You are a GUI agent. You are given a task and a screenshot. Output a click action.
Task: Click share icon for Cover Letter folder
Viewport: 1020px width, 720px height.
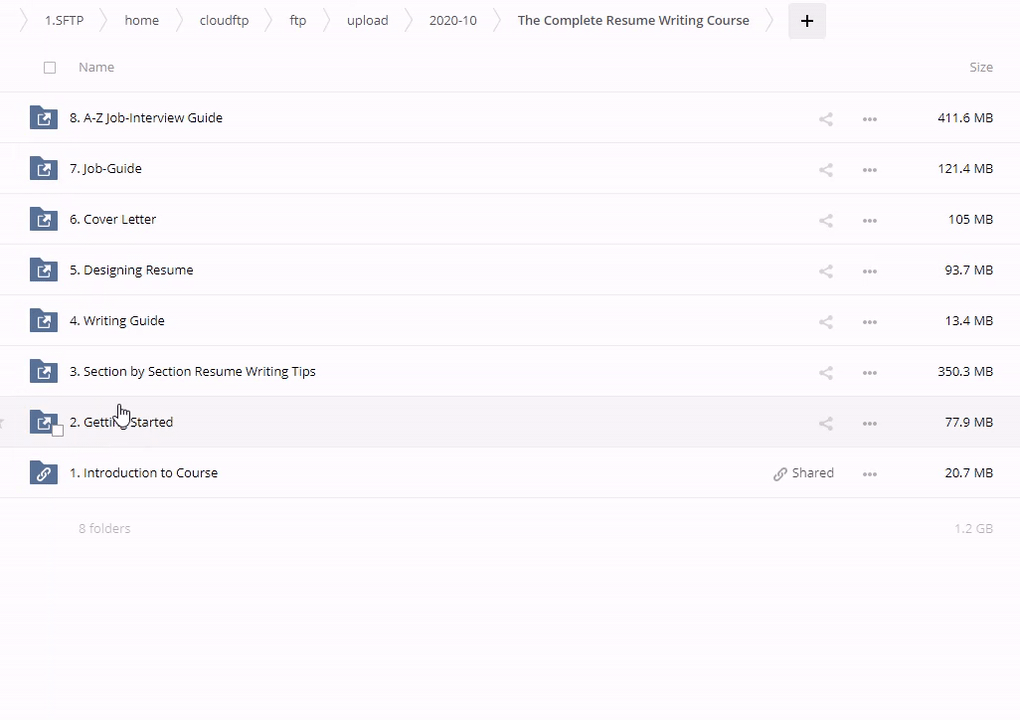[x=825, y=220]
